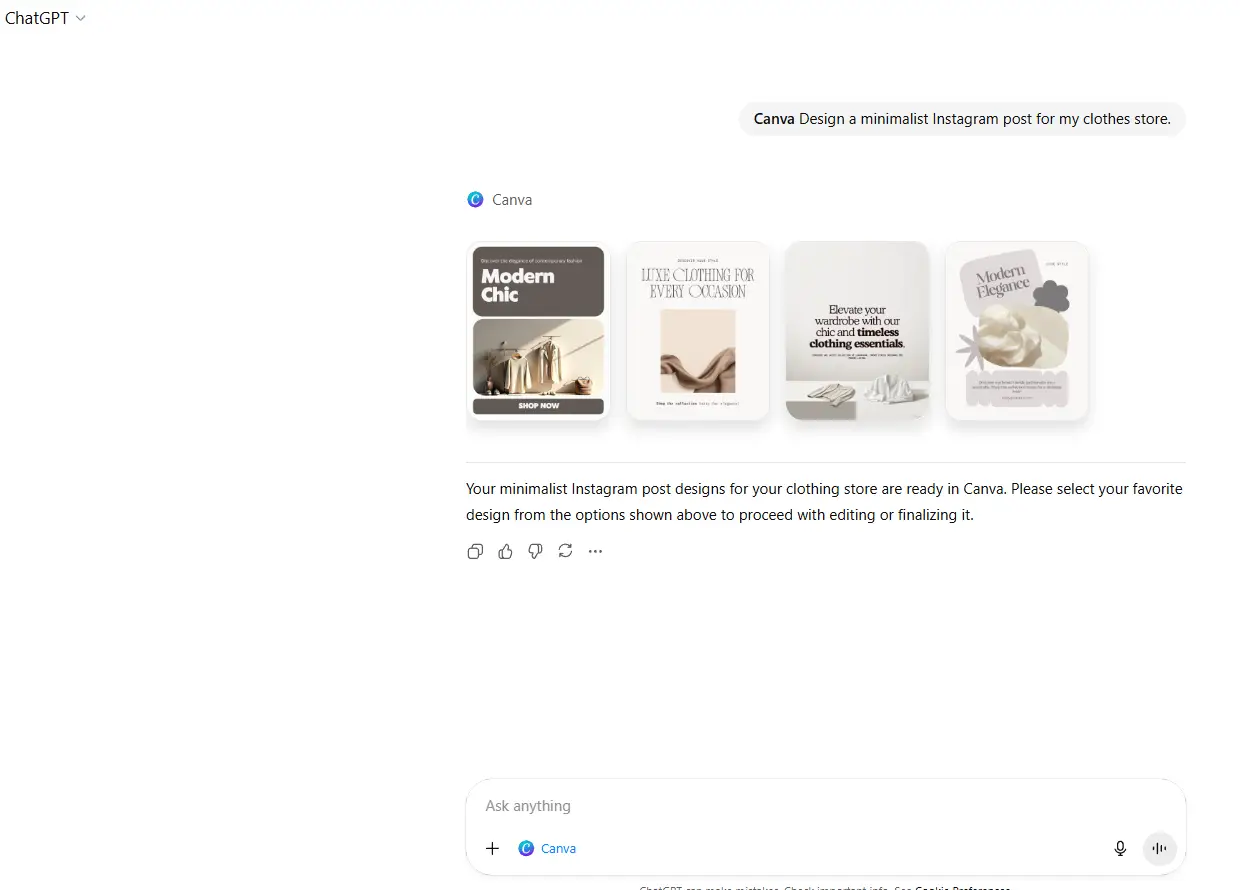This screenshot has width=1240, height=890.
Task: Click the microphone dictation icon
Action: [x=1120, y=848]
